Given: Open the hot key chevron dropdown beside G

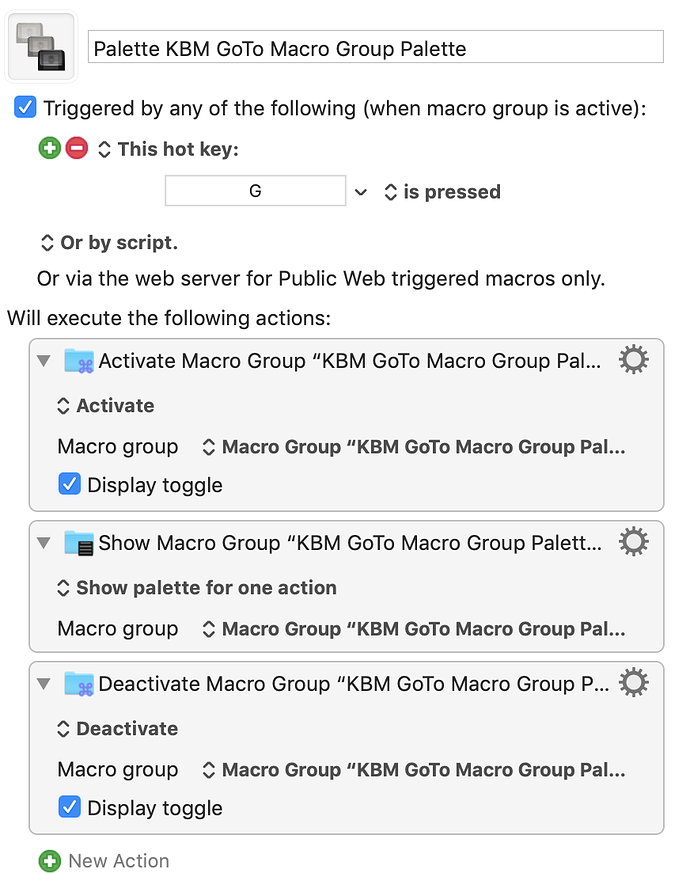Looking at the screenshot, I should click(x=361, y=192).
